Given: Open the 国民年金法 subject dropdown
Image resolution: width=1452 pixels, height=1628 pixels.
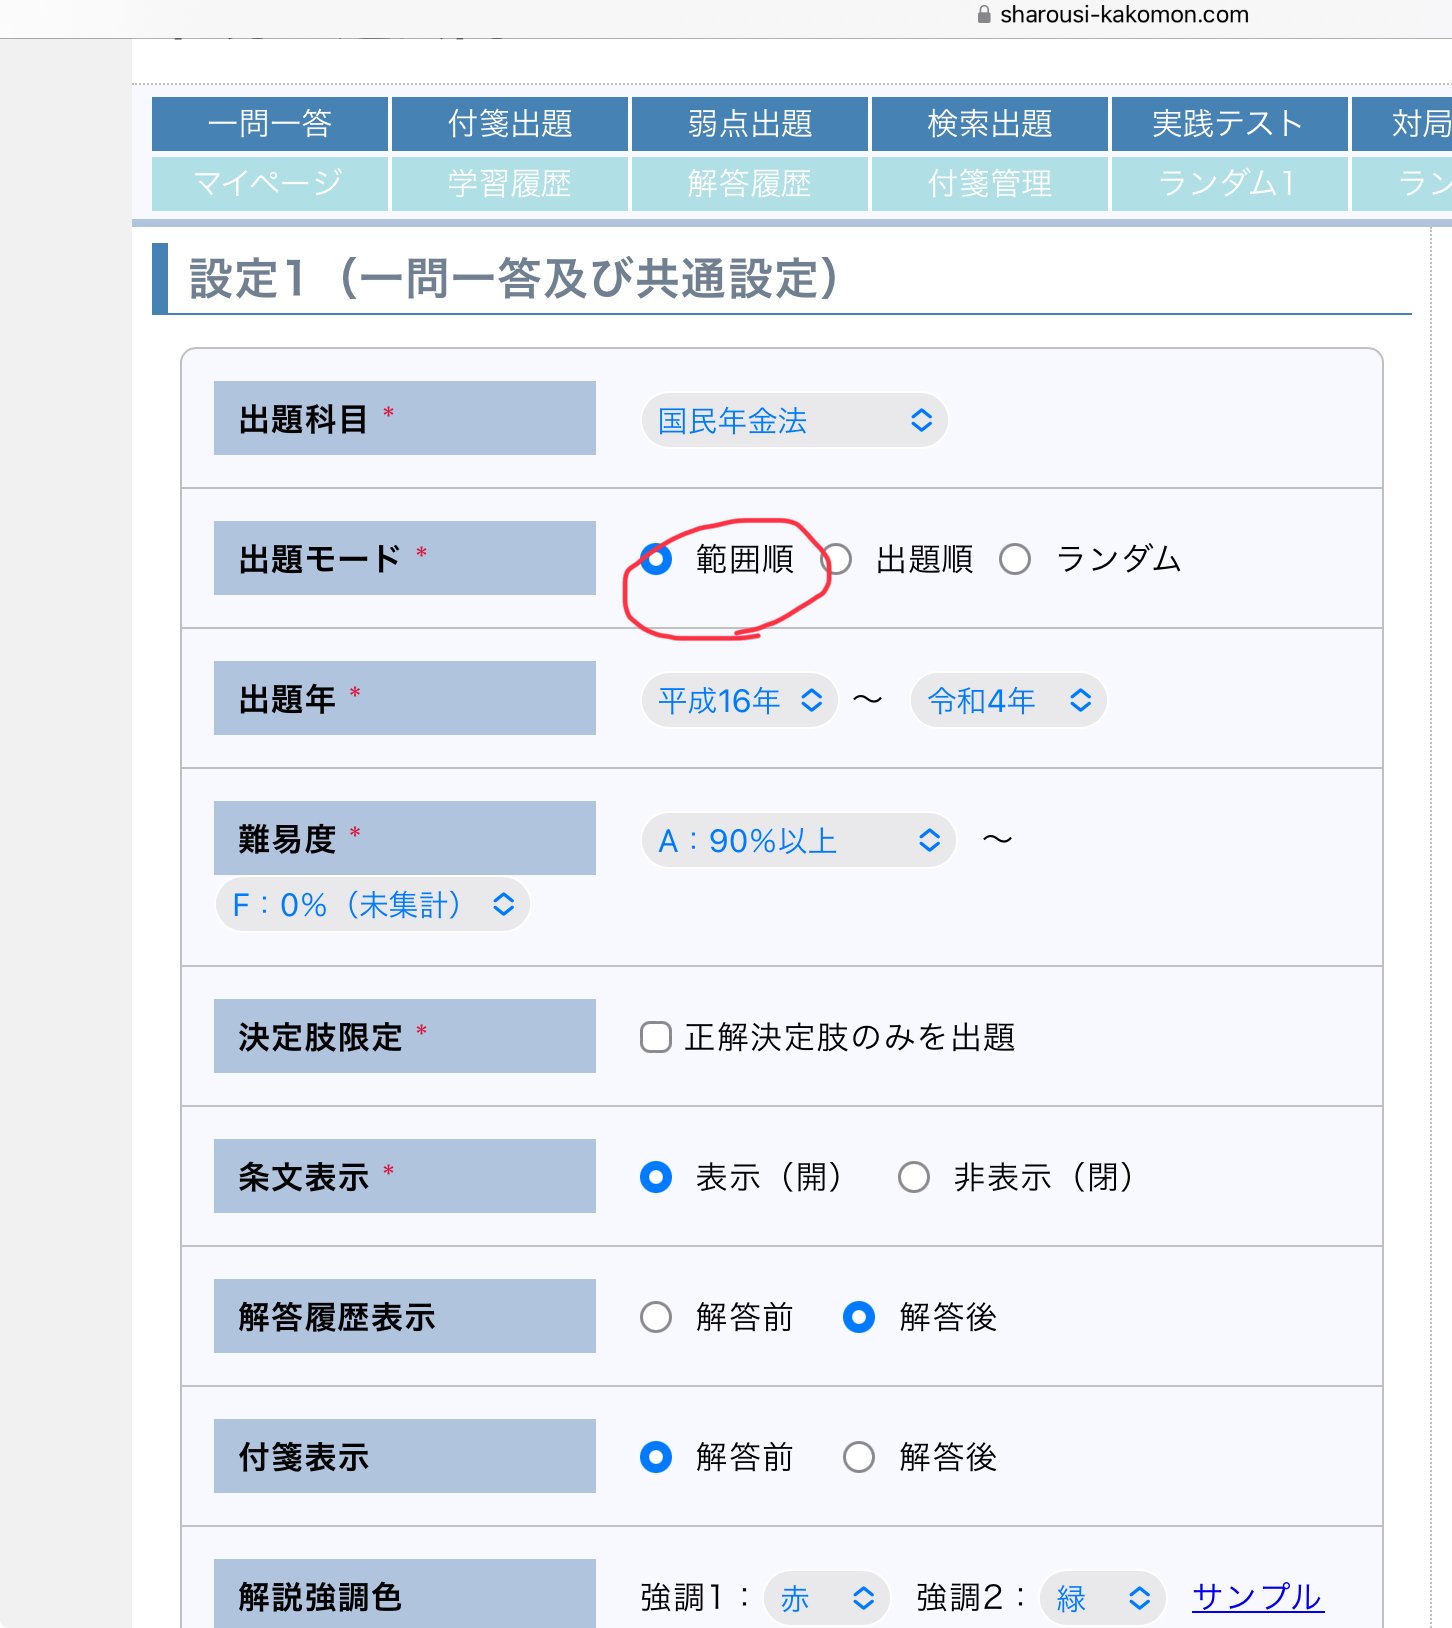Looking at the screenshot, I should pos(794,420).
